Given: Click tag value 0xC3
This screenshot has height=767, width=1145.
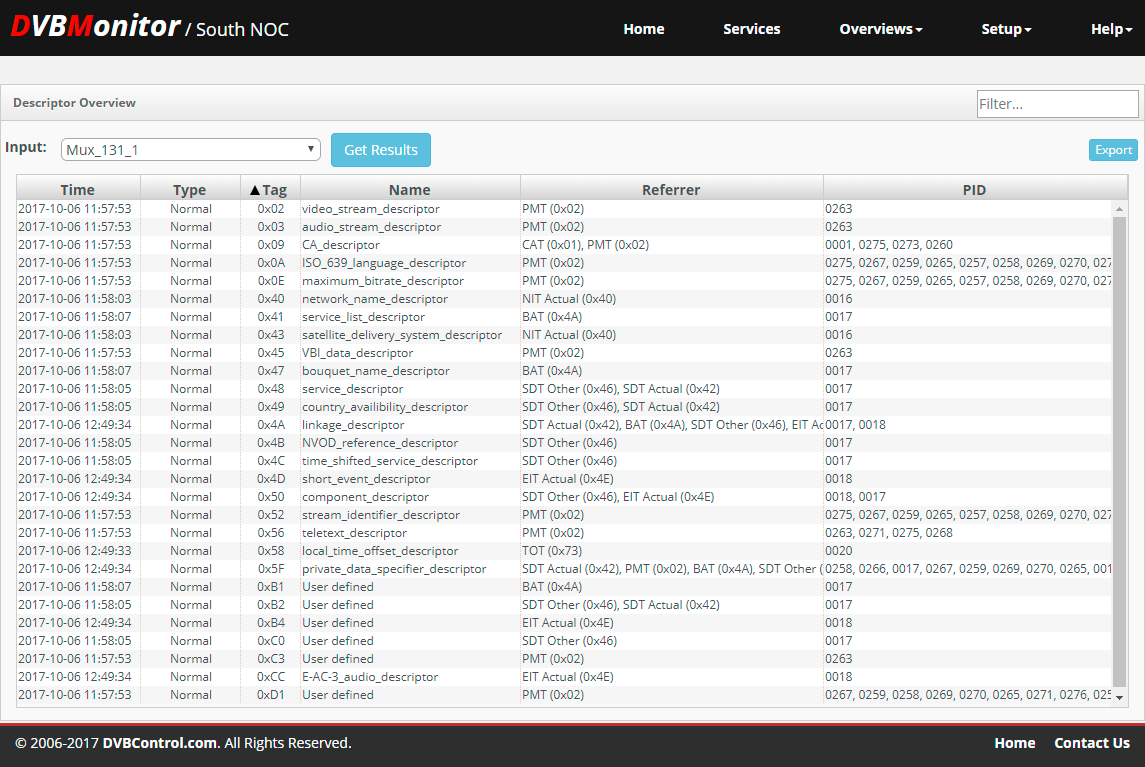Looking at the screenshot, I should coord(270,659).
